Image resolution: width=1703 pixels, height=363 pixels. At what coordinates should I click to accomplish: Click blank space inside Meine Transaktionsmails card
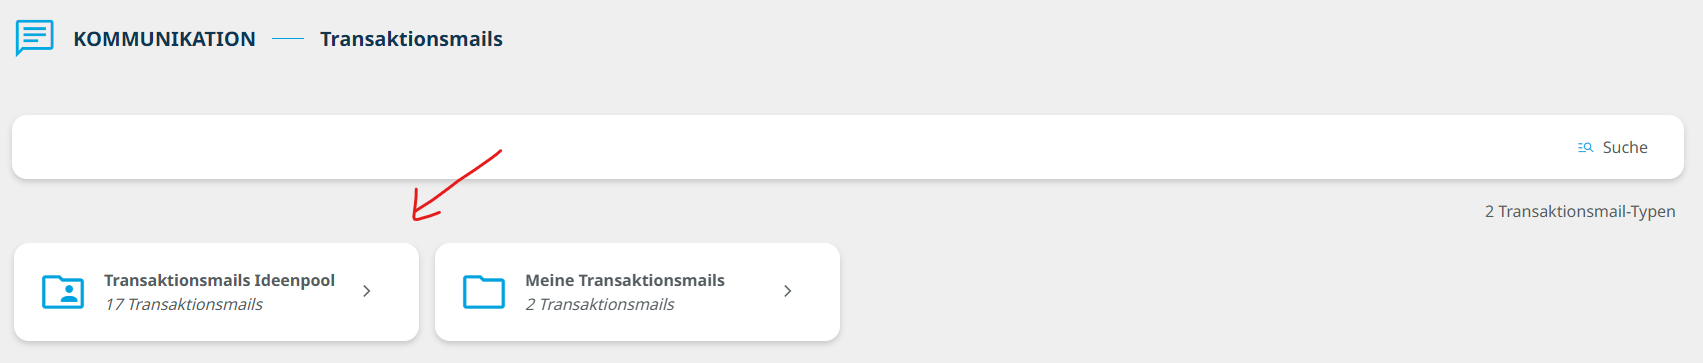tap(730, 326)
